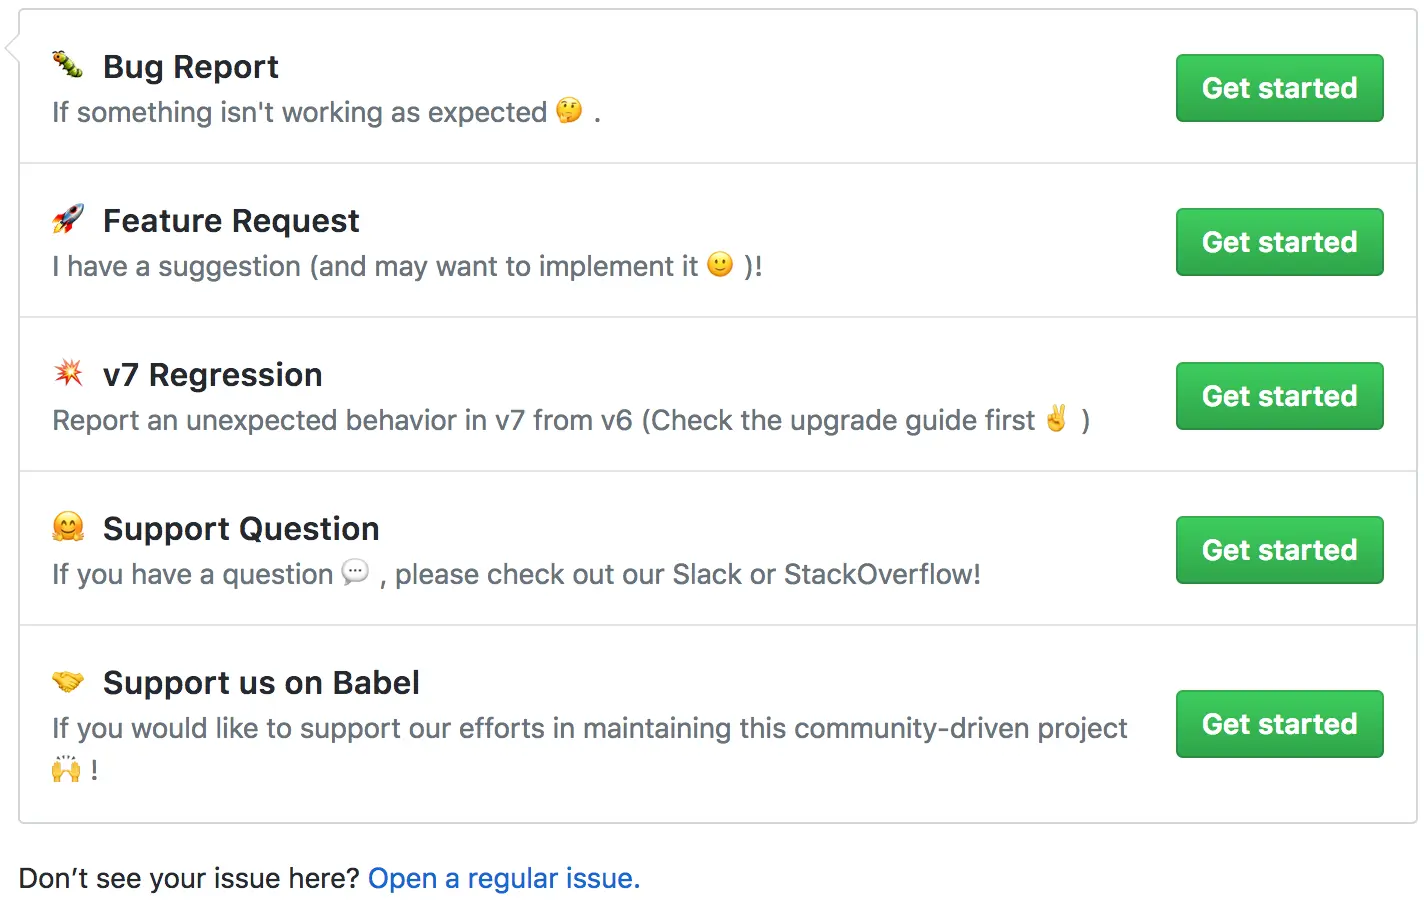Click the bug emoji icon beside Bug Report
Image resolution: width=1424 pixels, height=912 pixels.
click(68, 65)
